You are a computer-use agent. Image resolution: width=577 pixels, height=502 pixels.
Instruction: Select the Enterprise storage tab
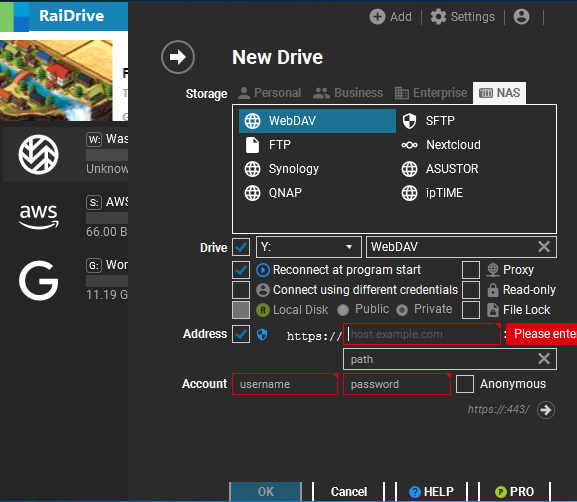point(431,93)
